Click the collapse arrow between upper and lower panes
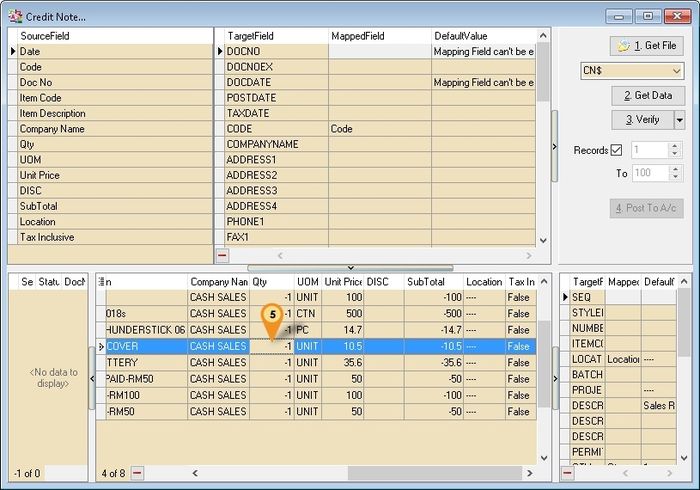700x490 pixels. pos(349,267)
